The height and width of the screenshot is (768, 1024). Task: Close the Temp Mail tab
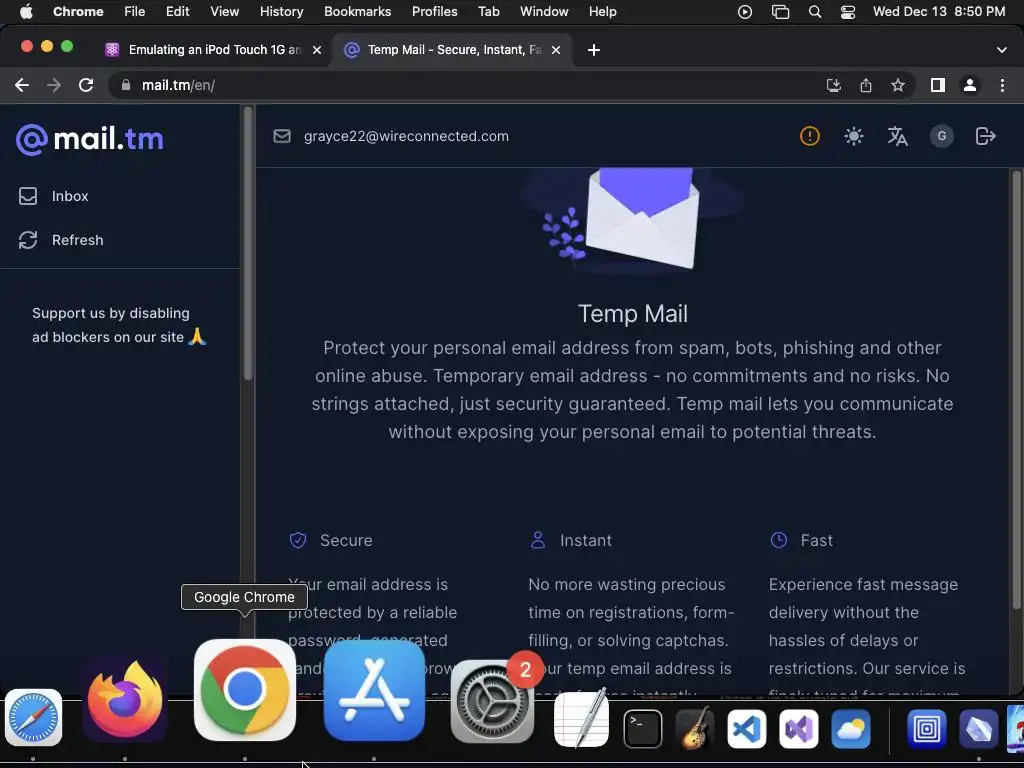click(556, 50)
